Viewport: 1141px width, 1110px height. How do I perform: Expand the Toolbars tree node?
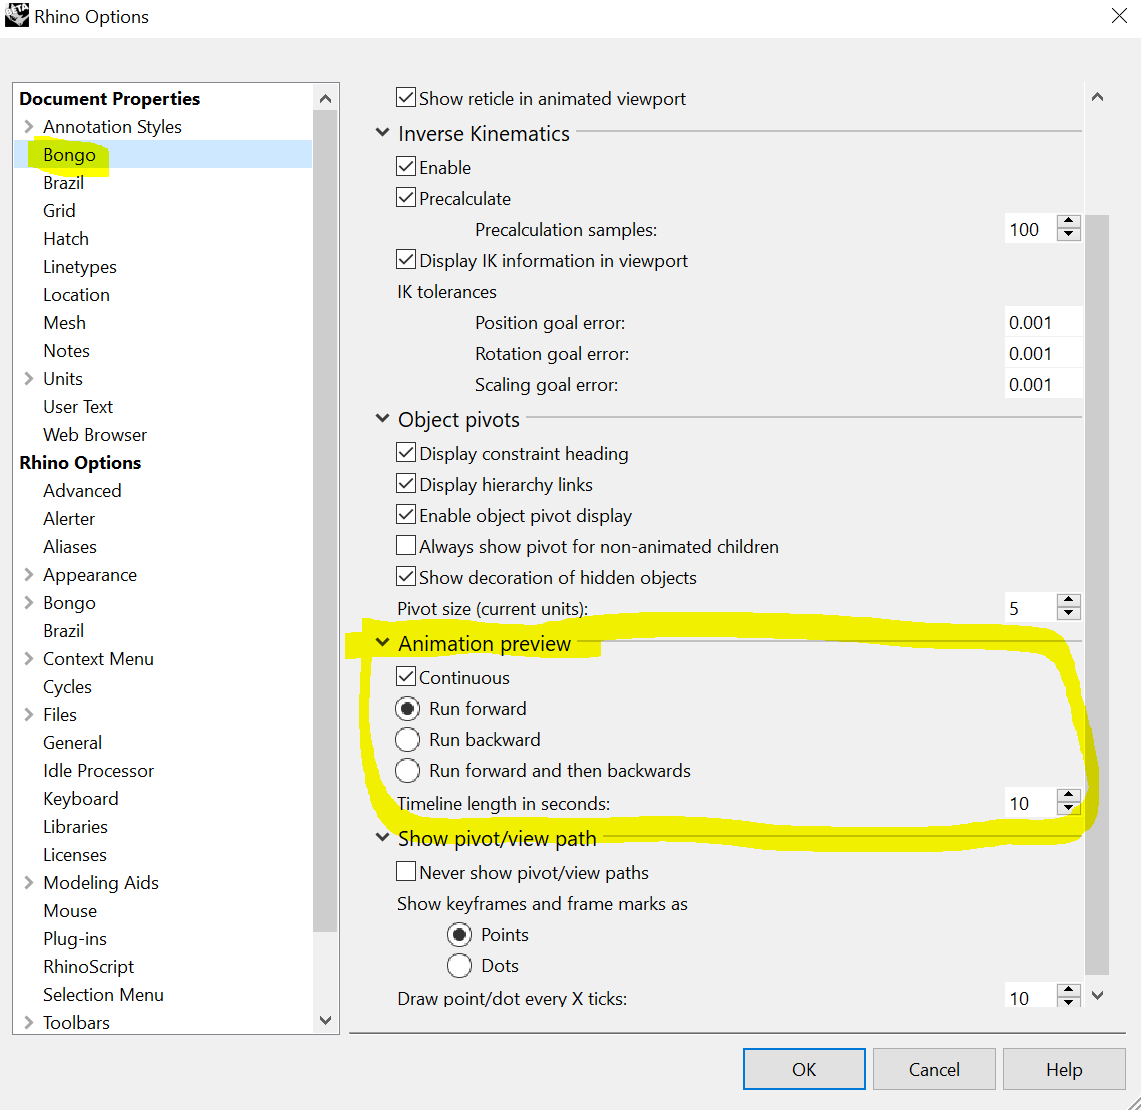click(28, 1023)
